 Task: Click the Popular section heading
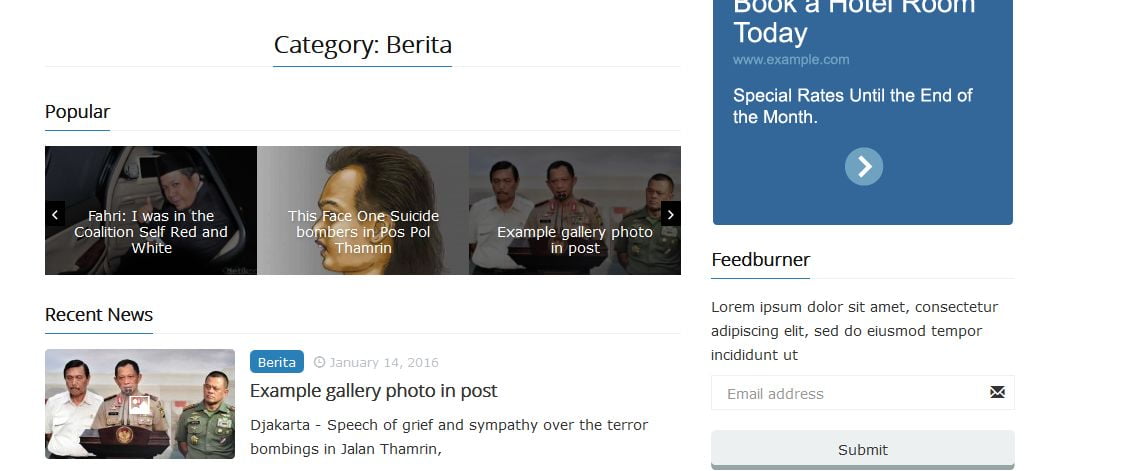(78, 112)
